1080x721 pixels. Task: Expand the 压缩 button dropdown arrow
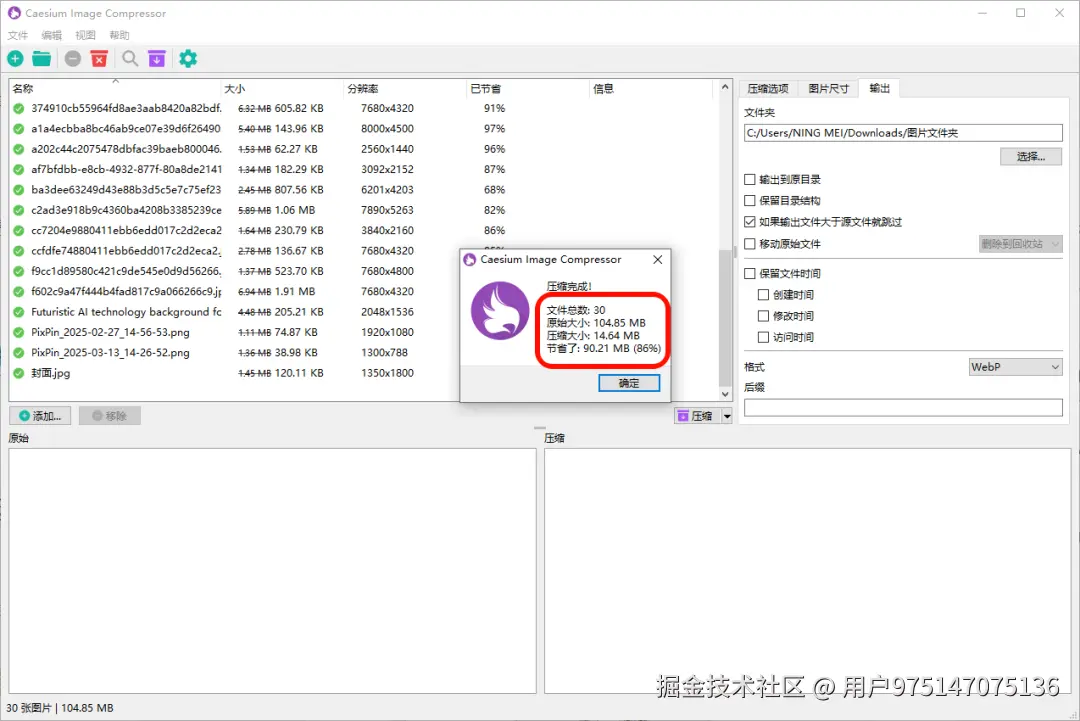click(727, 416)
